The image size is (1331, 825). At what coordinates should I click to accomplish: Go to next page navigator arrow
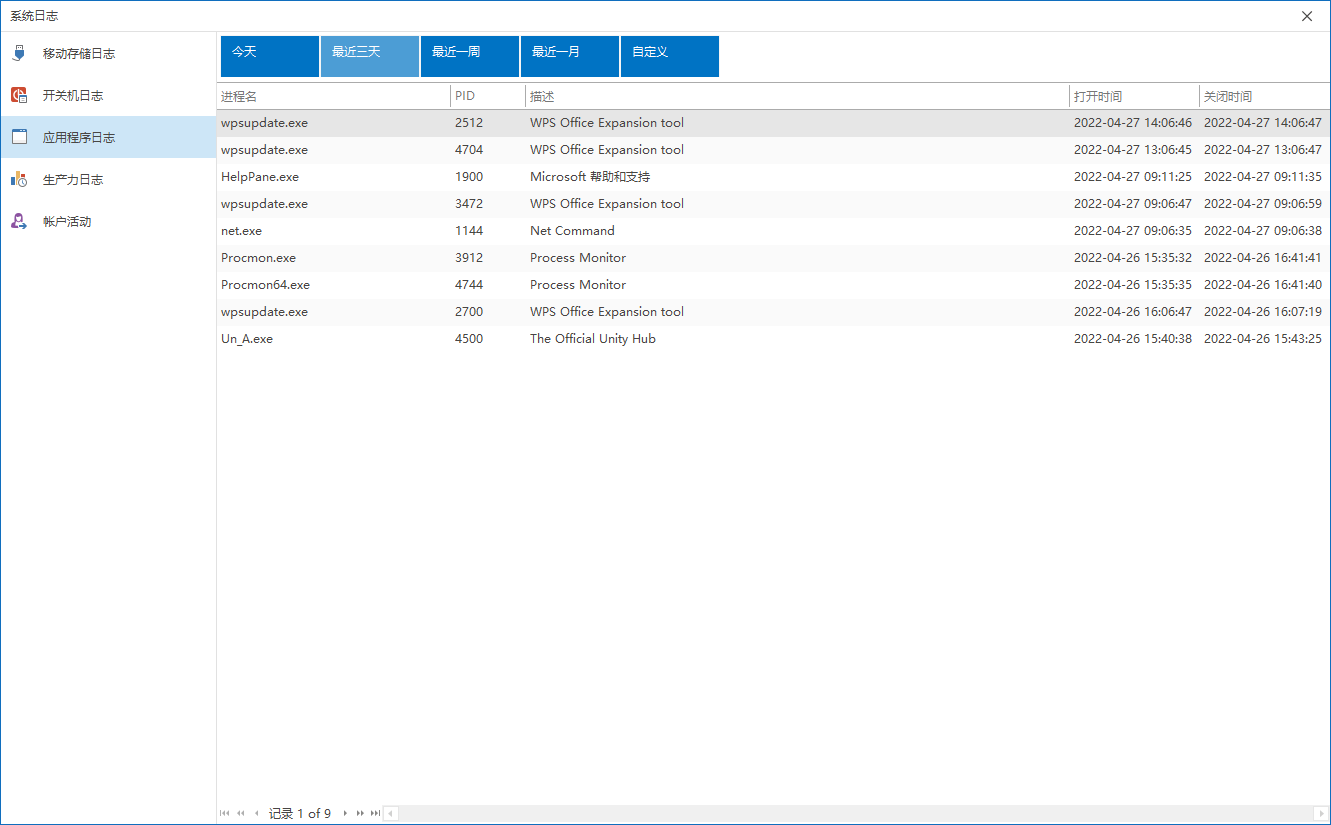click(360, 813)
